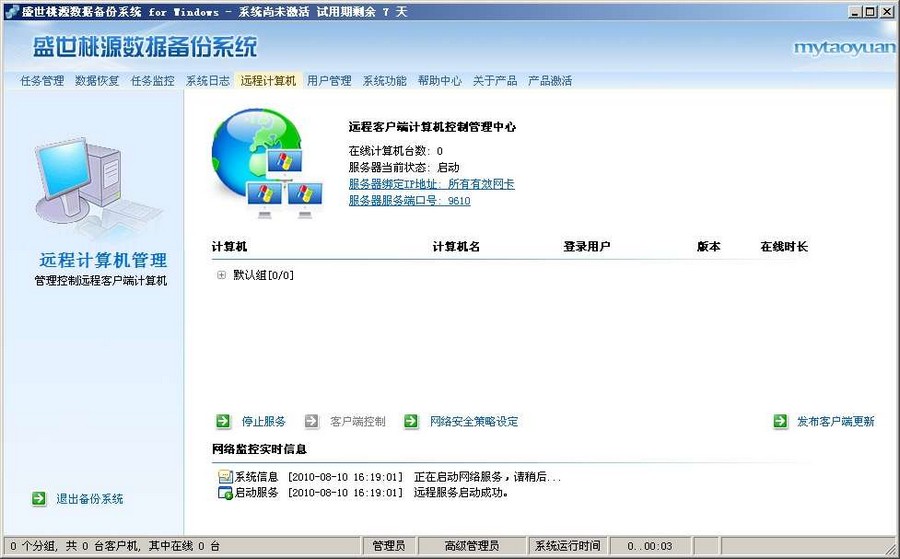Click the green arrow icon beside 退出备份系统
This screenshot has width=900, height=559.
point(38,499)
